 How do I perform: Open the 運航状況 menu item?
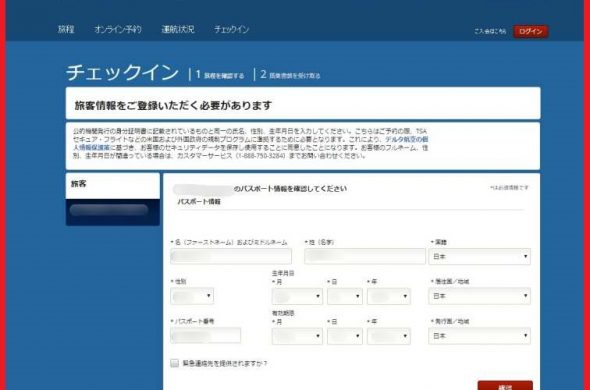pyautogui.click(x=178, y=29)
